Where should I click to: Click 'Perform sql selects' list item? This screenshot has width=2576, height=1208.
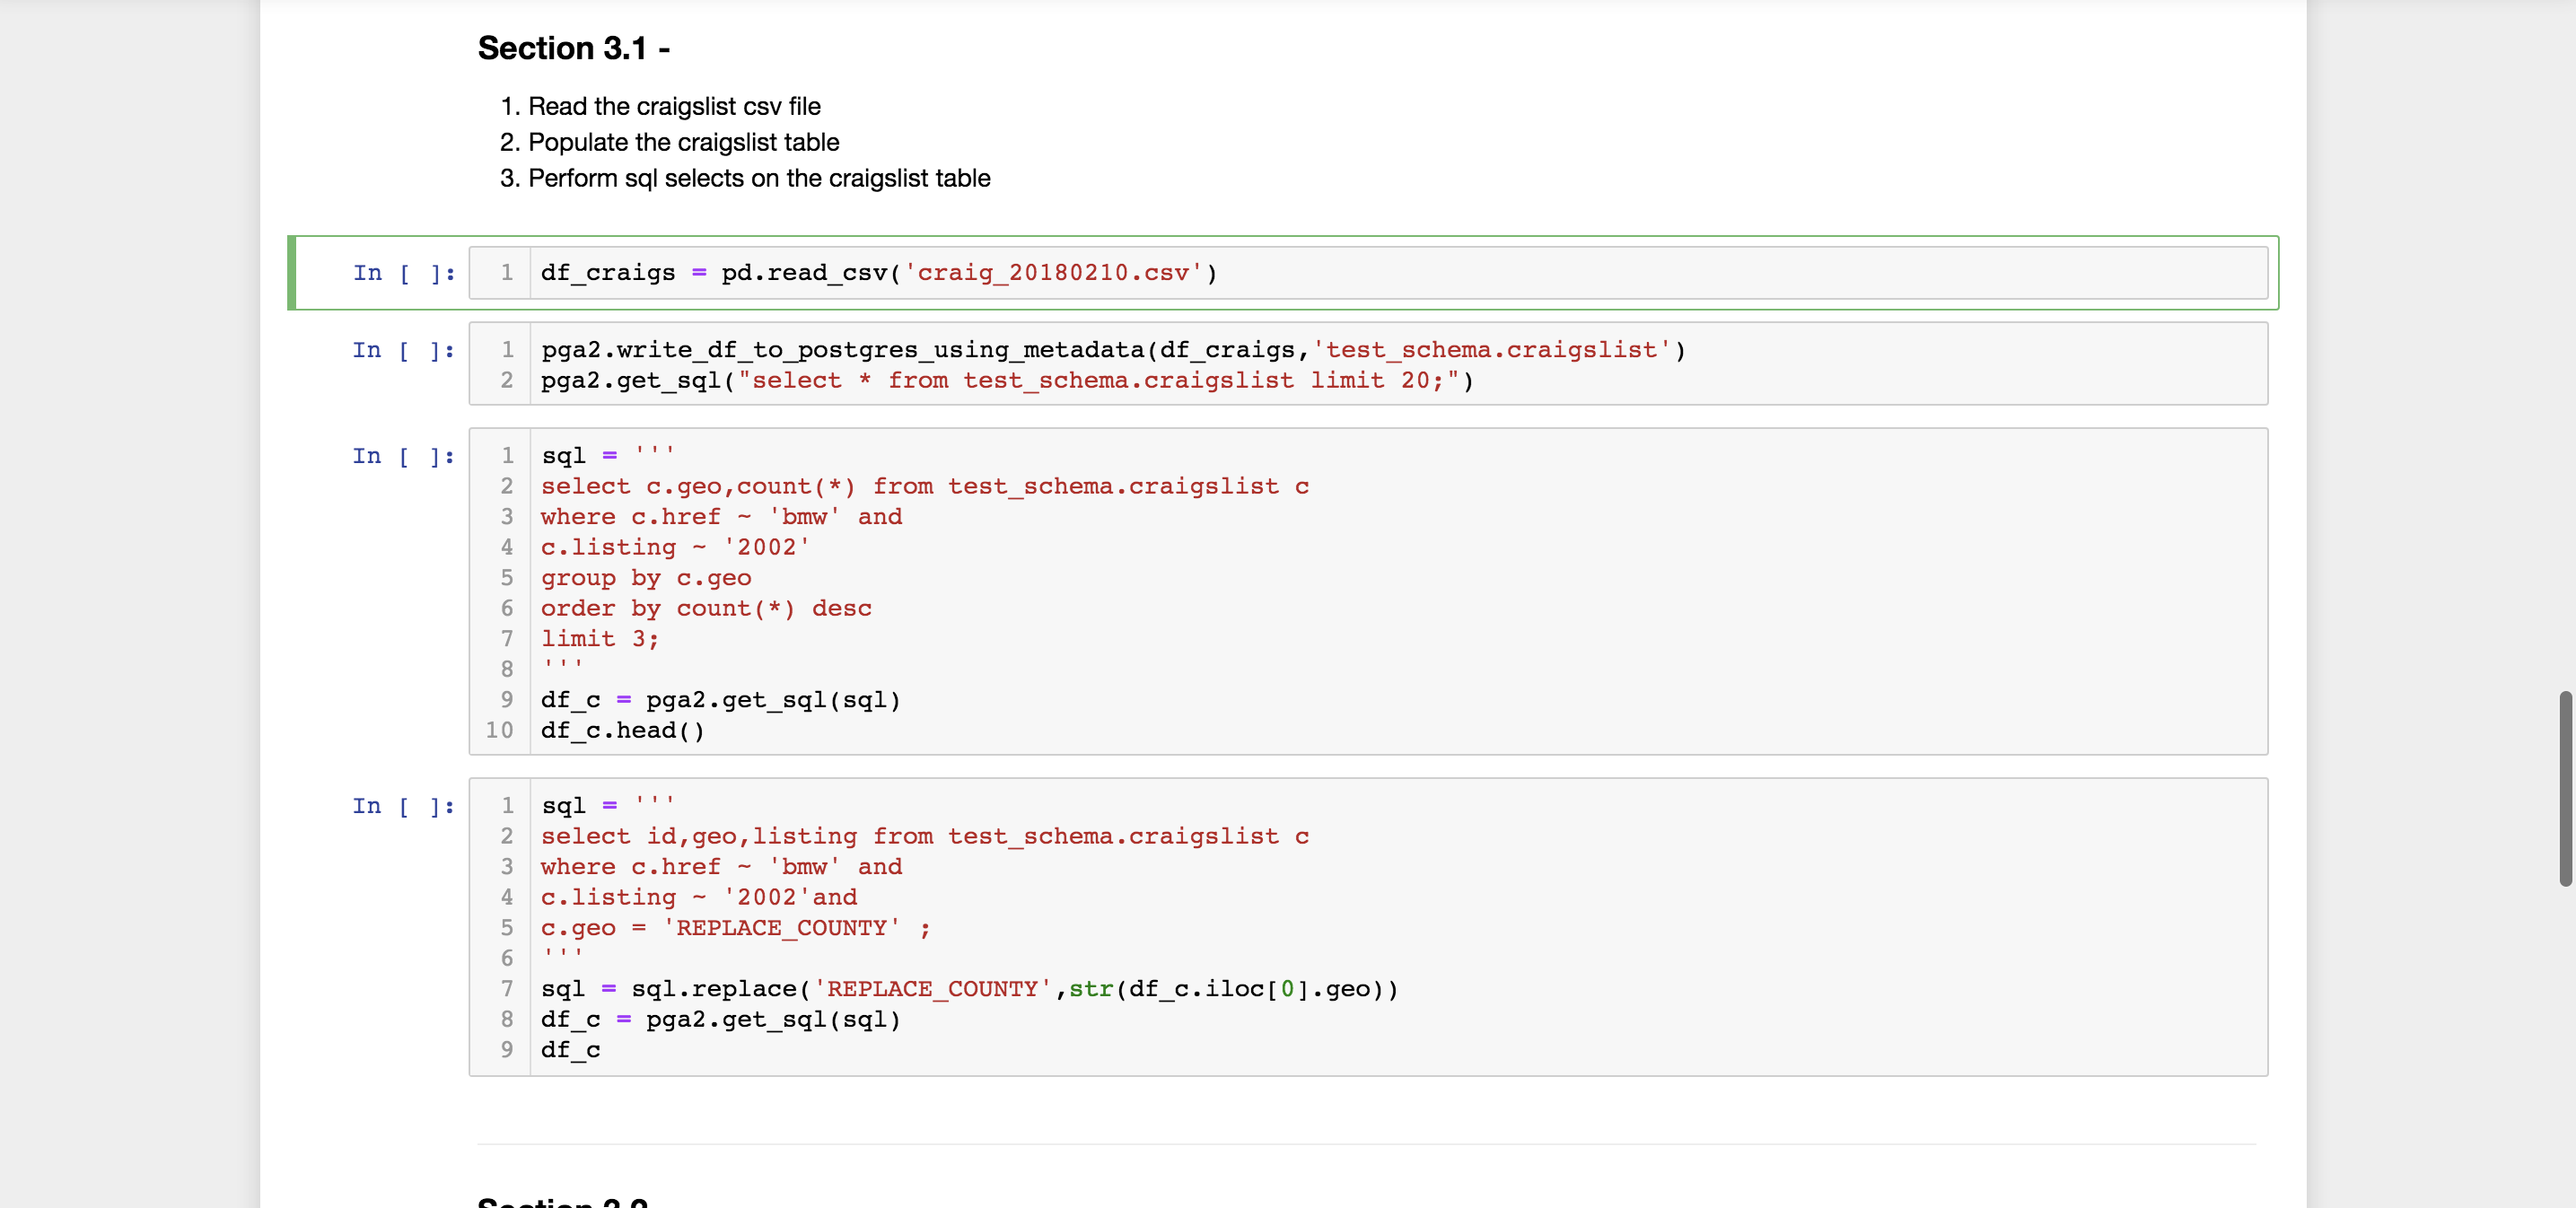(x=758, y=178)
